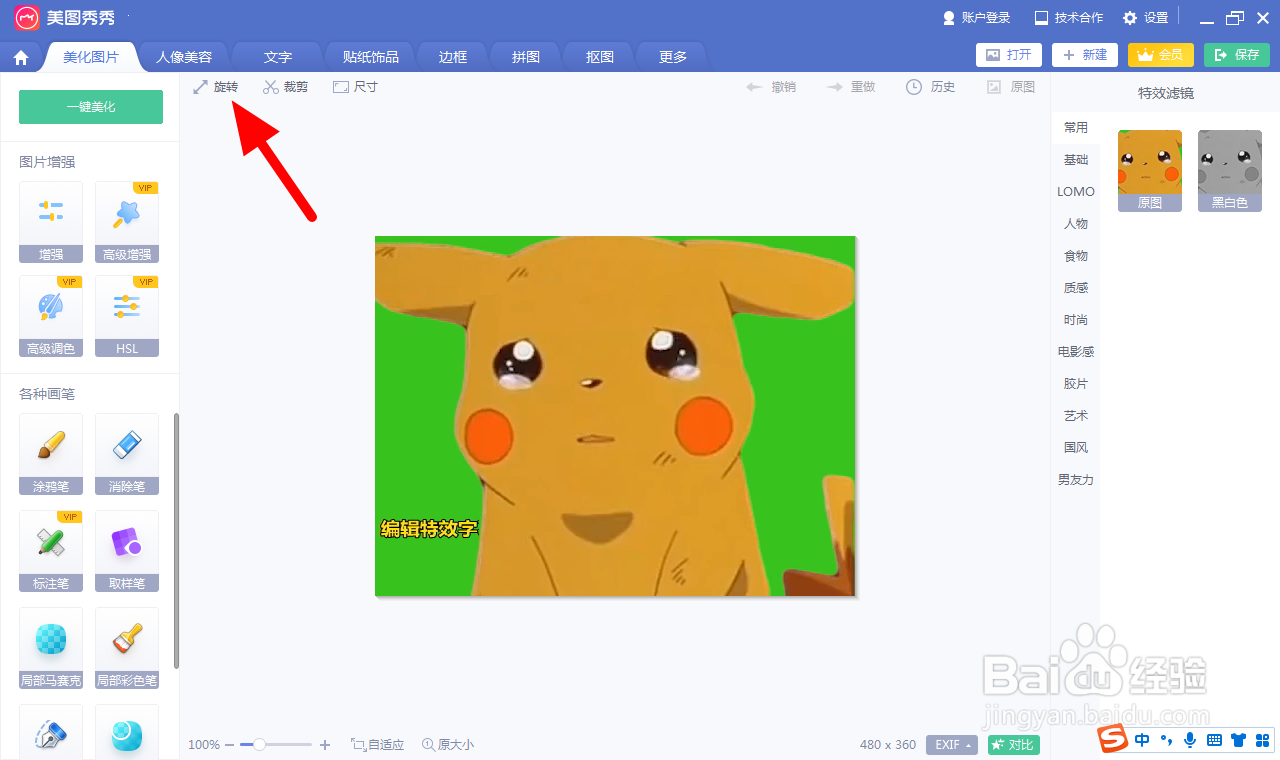Click the input method microphone icon
This screenshot has height=760, width=1280.
click(x=1190, y=740)
